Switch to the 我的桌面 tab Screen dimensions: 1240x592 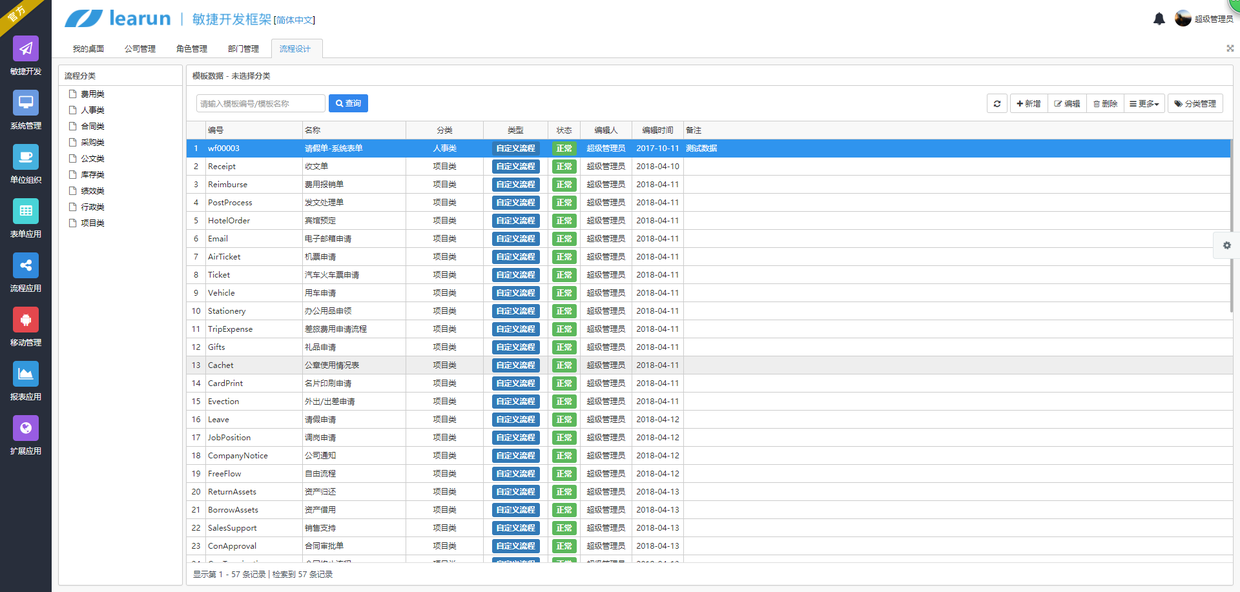[88, 48]
